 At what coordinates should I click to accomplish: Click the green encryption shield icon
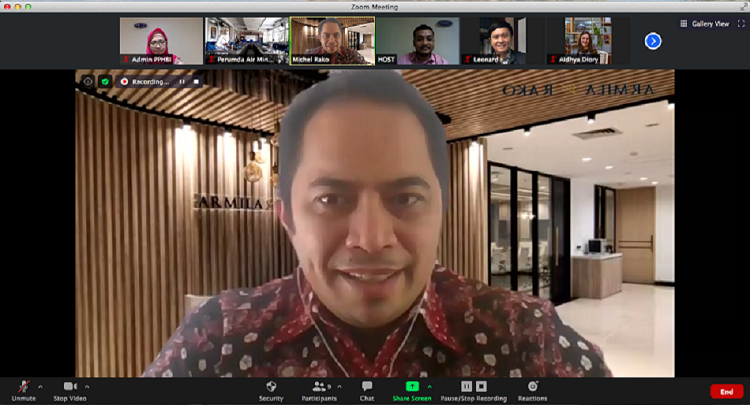tap(105, 82)
